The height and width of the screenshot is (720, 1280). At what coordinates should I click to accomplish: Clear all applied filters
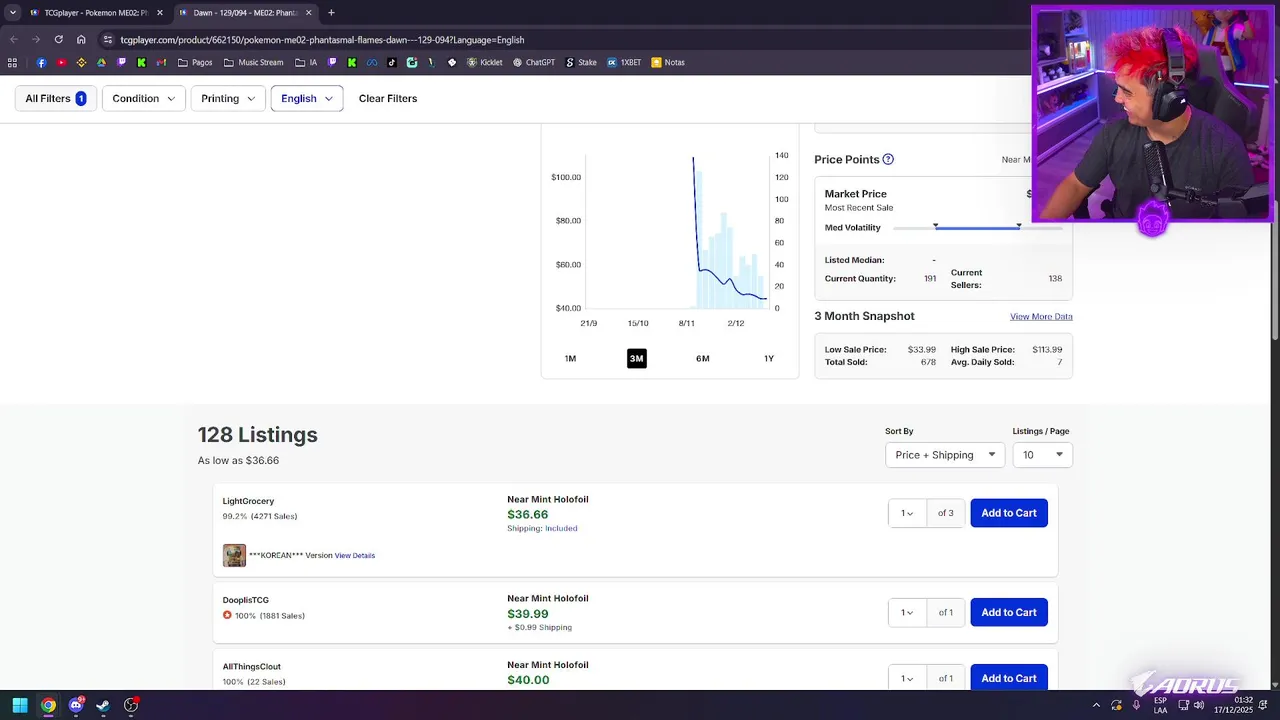tap(388, 98)
